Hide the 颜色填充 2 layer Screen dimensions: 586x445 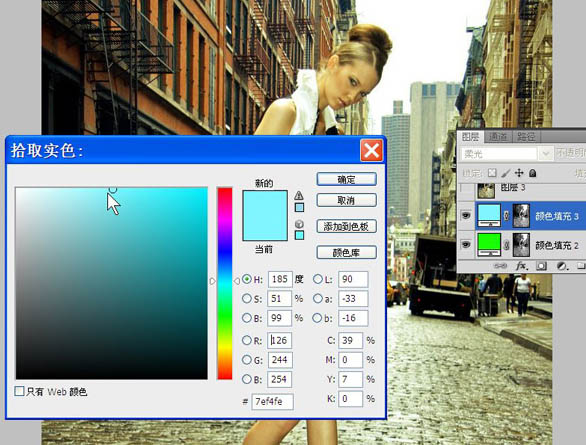(x=466, y=245)
